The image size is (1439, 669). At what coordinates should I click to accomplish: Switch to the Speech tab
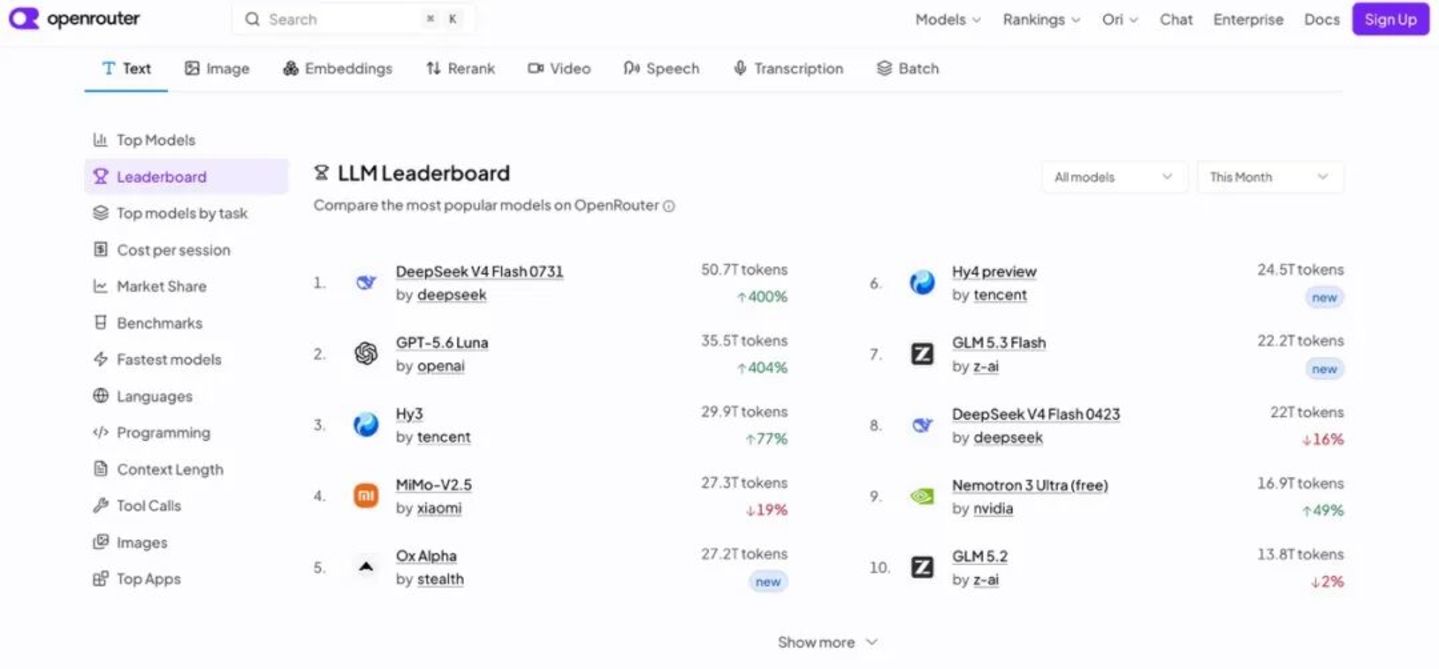pos(661,68)
